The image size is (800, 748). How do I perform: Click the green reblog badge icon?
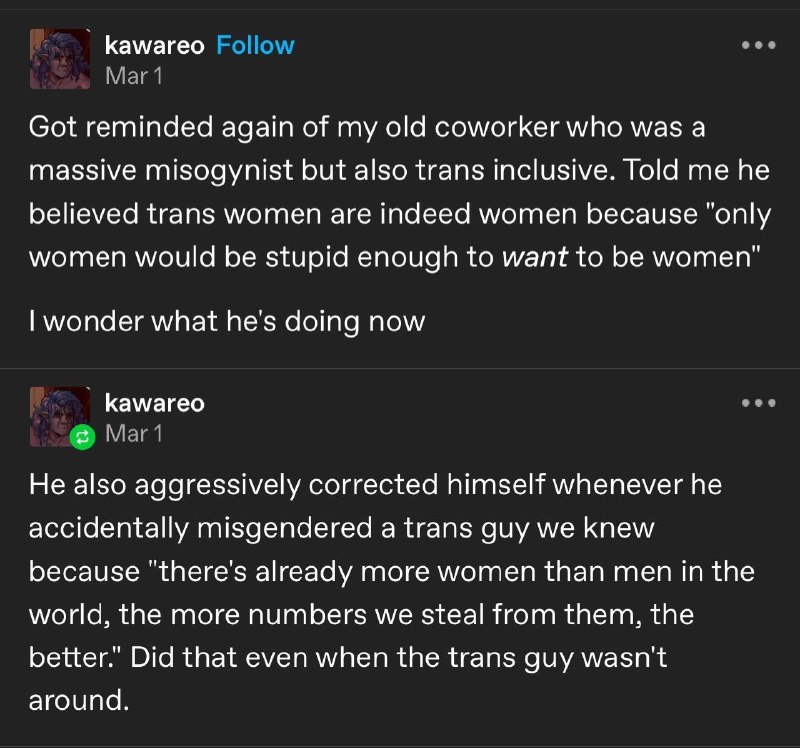(x=83, y=437)
